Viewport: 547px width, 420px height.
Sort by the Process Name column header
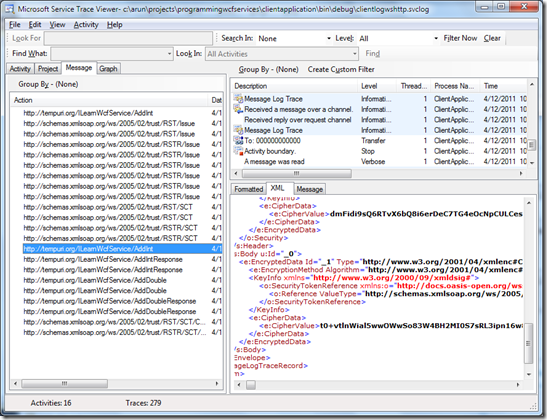455,86
